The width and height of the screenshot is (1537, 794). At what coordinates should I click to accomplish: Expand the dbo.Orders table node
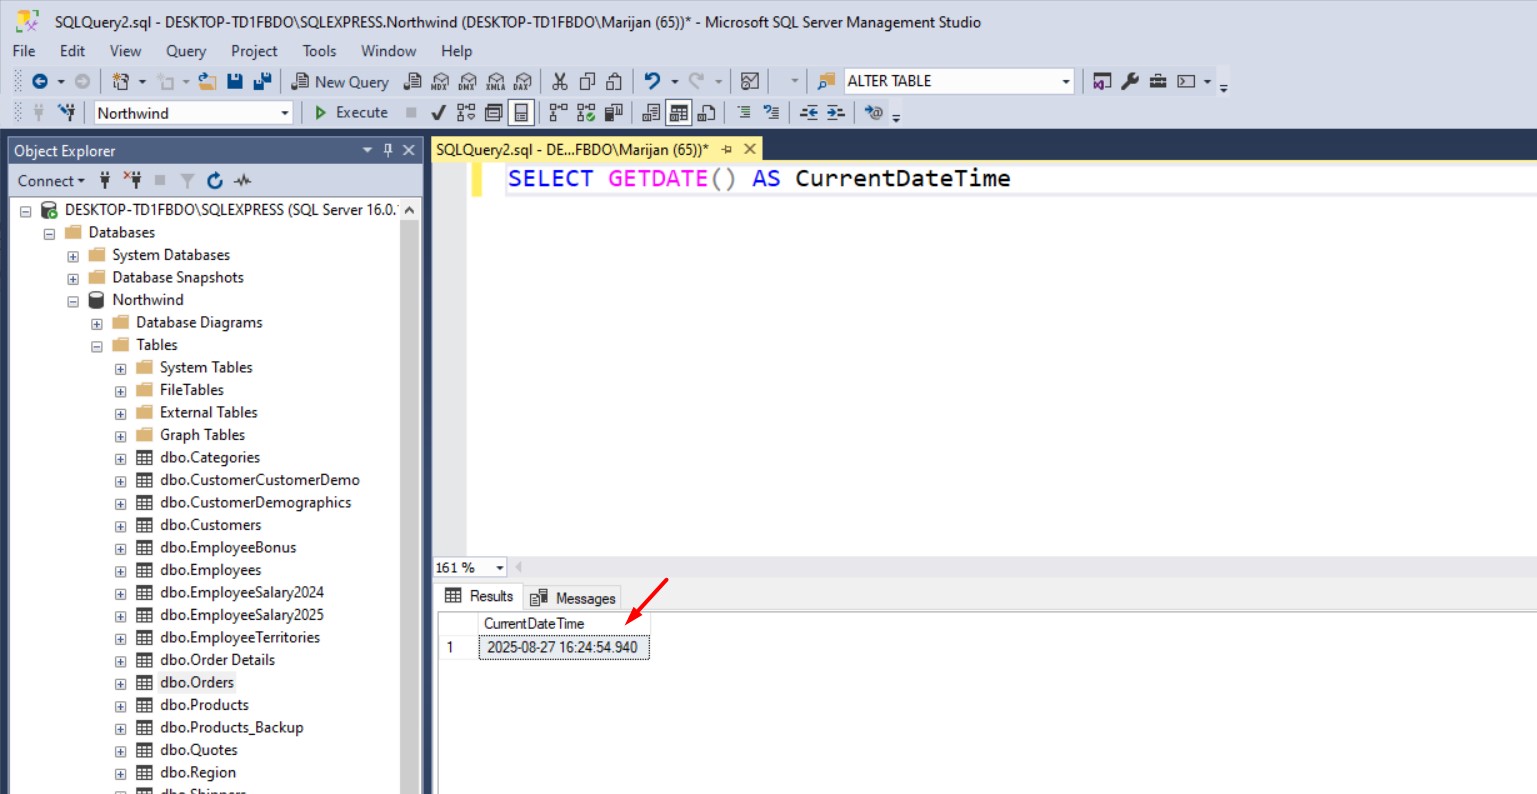pyautogui.click(x=121, y=684)
